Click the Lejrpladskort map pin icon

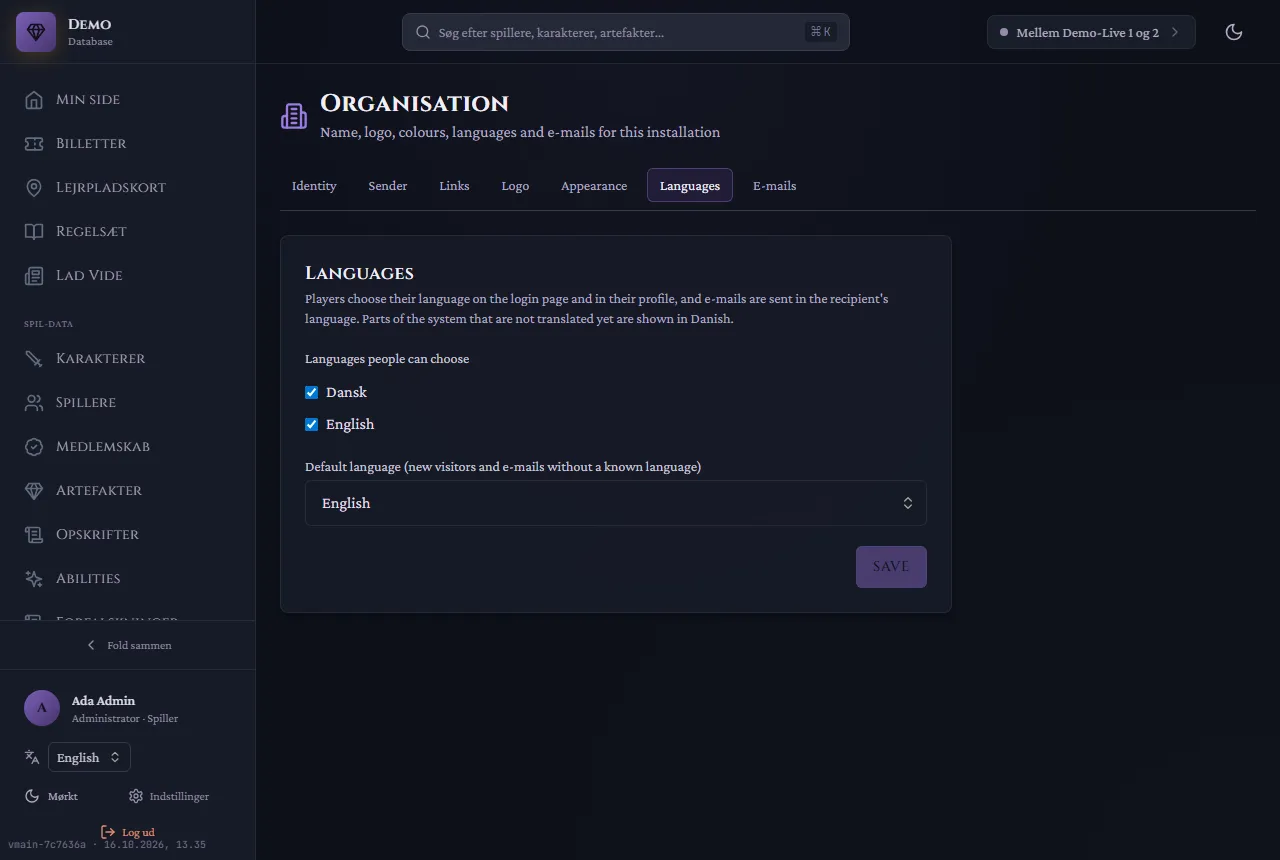pos(34,187)
